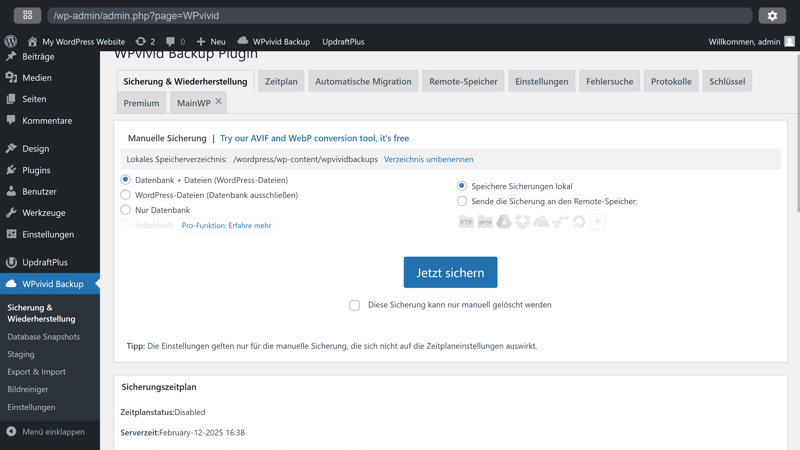The image size is (800, 450).
Task: Open browser settings gear icon
Action: [772, 16]
